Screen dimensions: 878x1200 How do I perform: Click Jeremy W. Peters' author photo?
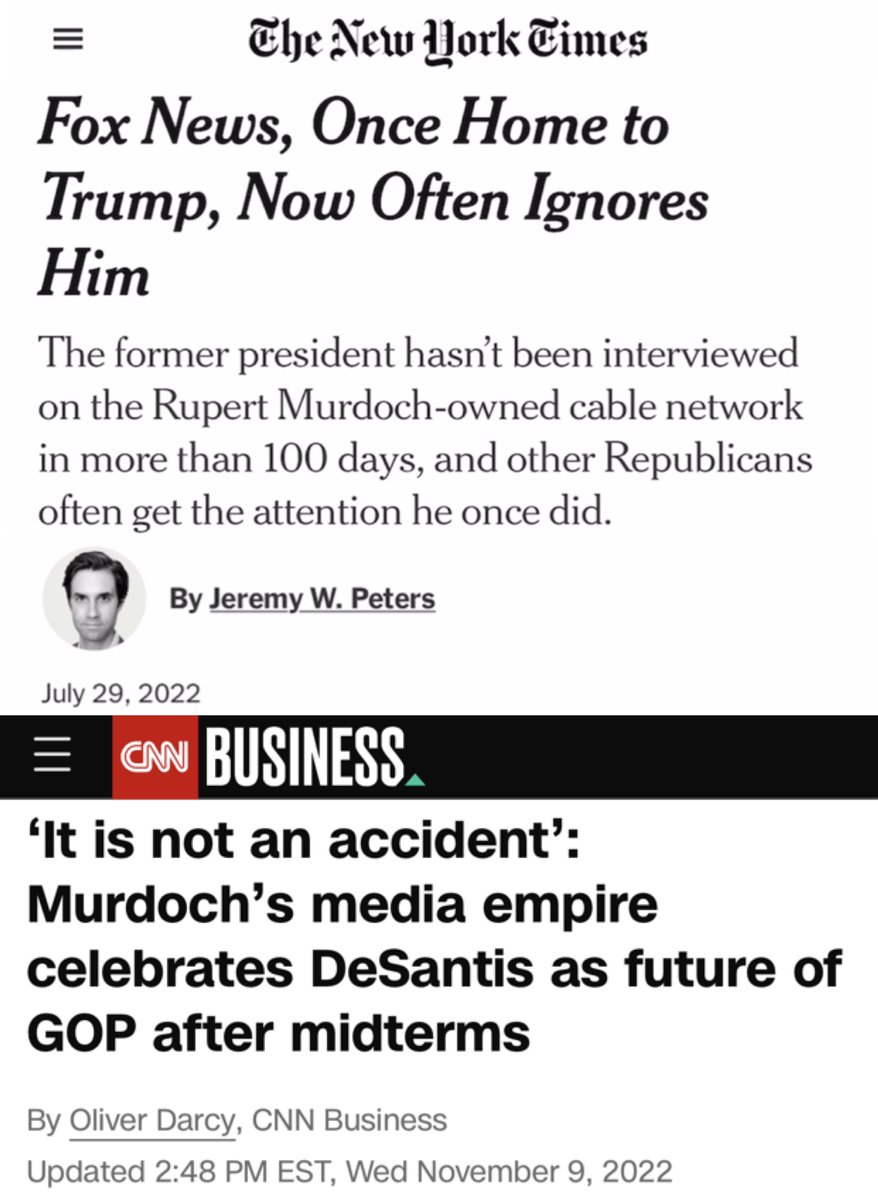[95, 599]
